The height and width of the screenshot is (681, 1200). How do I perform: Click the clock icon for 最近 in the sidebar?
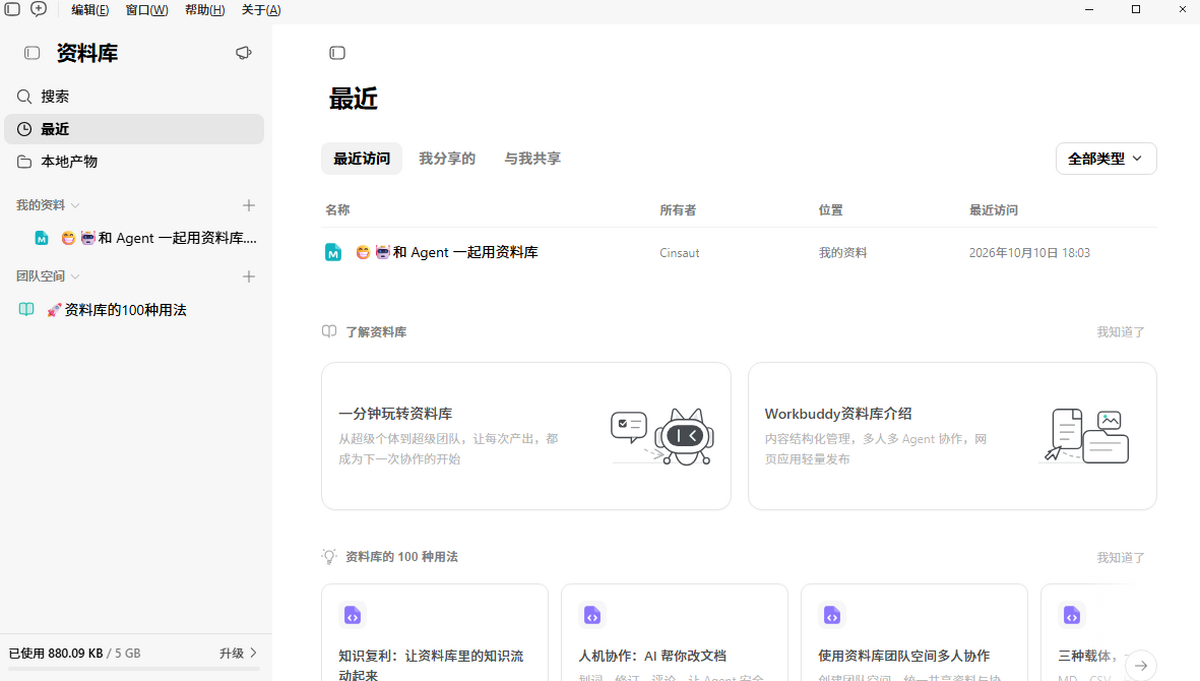click(x=24, y=129)
